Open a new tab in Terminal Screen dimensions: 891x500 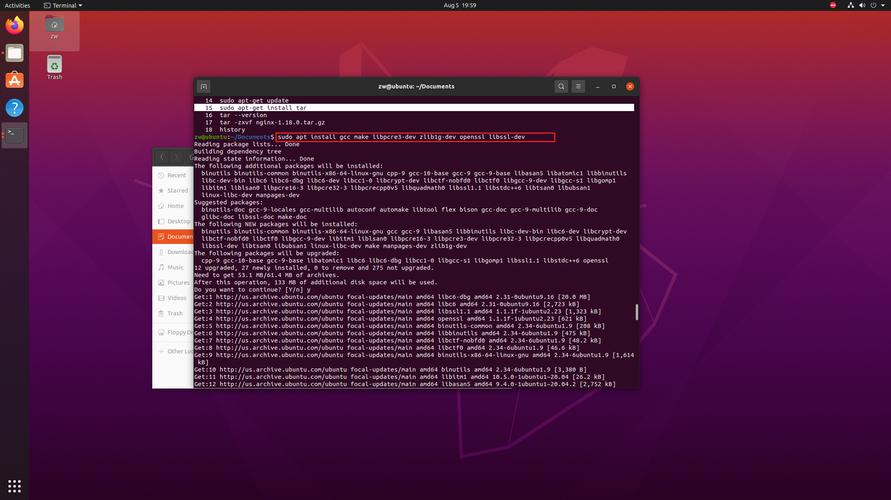pyautogui.click(x=204, y=87)
